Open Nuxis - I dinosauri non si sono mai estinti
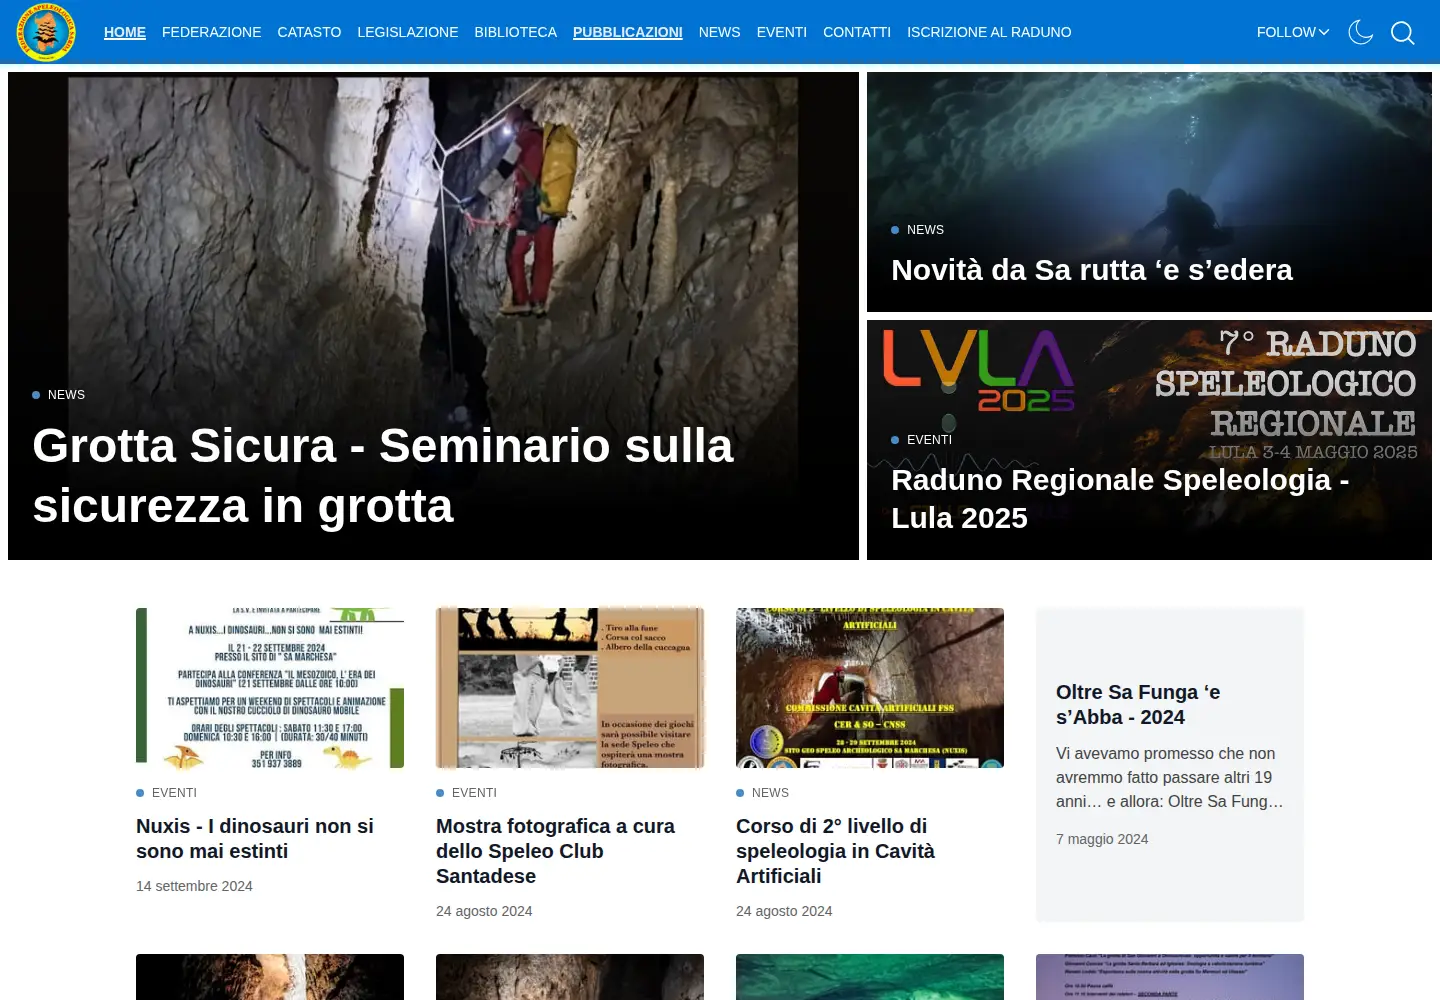Screen dimensions: 1440x1000 [255, 839]
